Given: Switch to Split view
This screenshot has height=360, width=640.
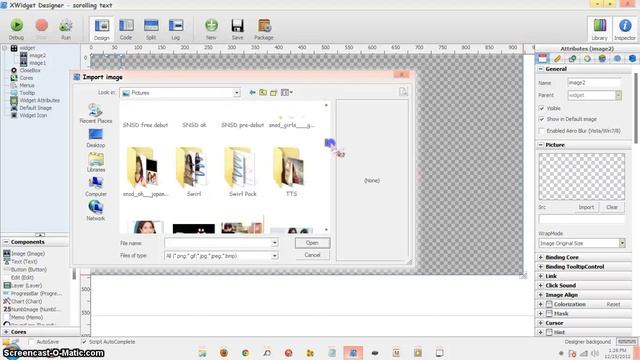Looking at the screenshot, I should (x=151, y=29).
